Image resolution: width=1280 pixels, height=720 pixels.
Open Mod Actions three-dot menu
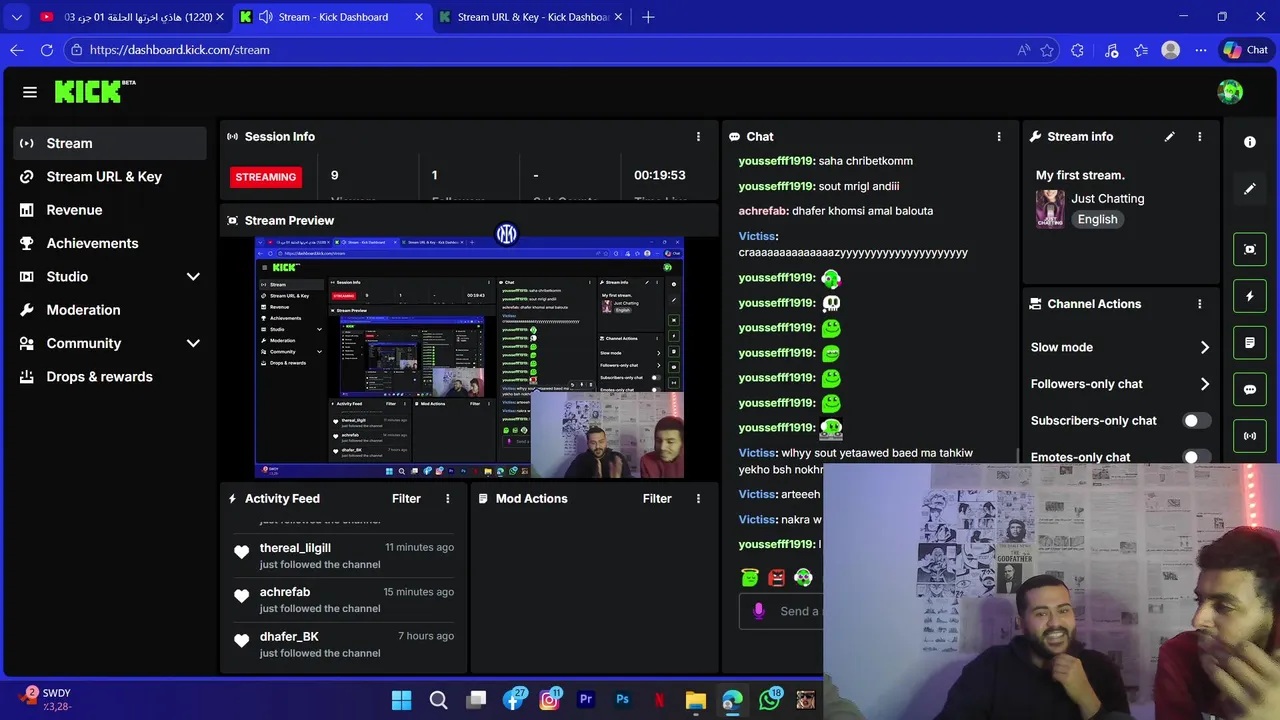(698, 499)
